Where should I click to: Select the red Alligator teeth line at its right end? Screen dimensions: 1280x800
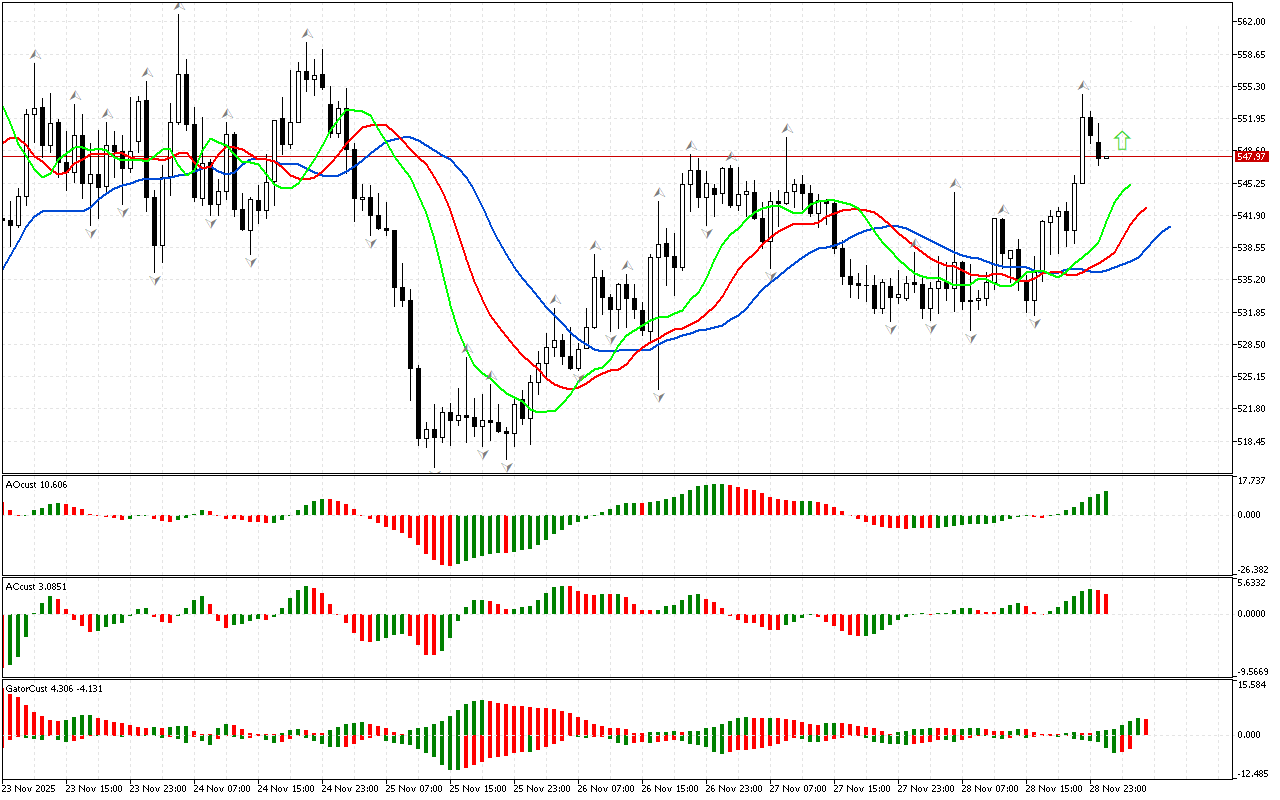[1144, 209]
